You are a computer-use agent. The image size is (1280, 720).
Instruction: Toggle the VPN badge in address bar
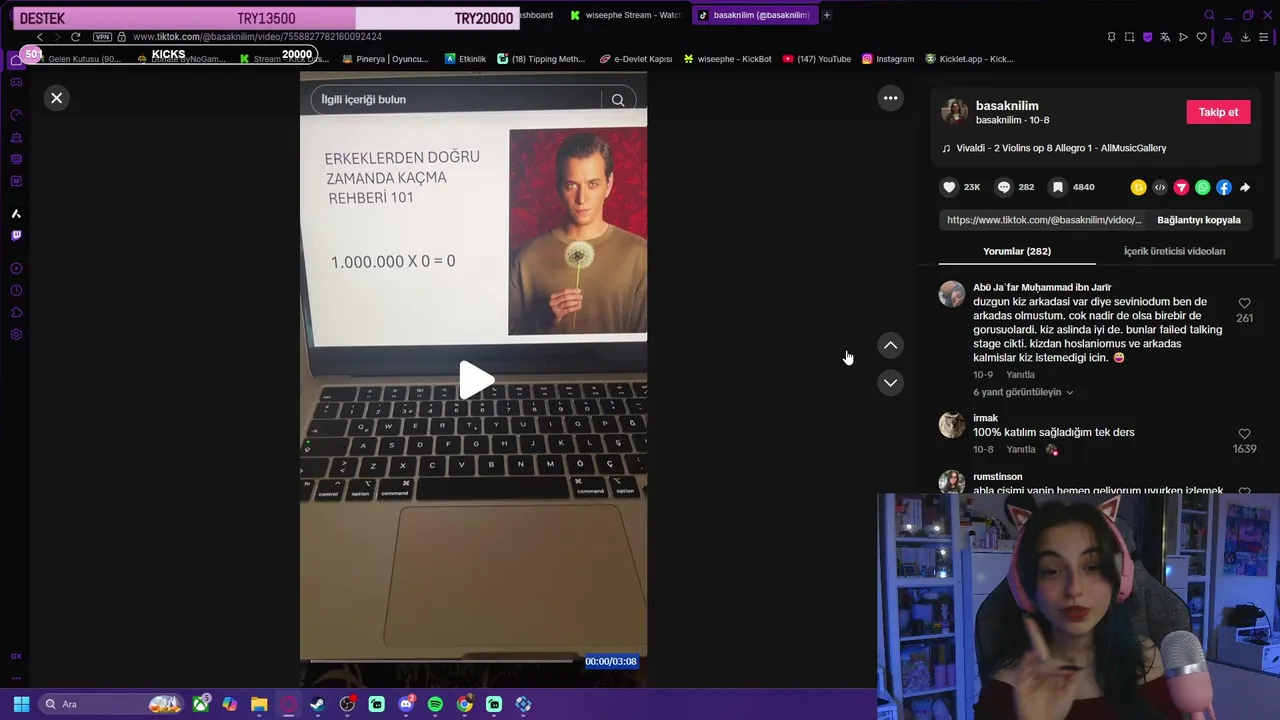click(x=102, y=37)
